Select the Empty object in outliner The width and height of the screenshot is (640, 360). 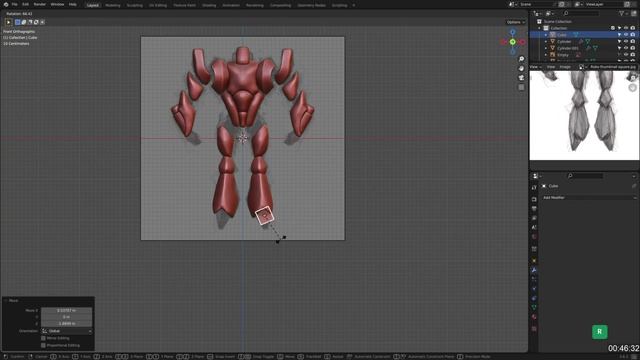click(563, 55)
